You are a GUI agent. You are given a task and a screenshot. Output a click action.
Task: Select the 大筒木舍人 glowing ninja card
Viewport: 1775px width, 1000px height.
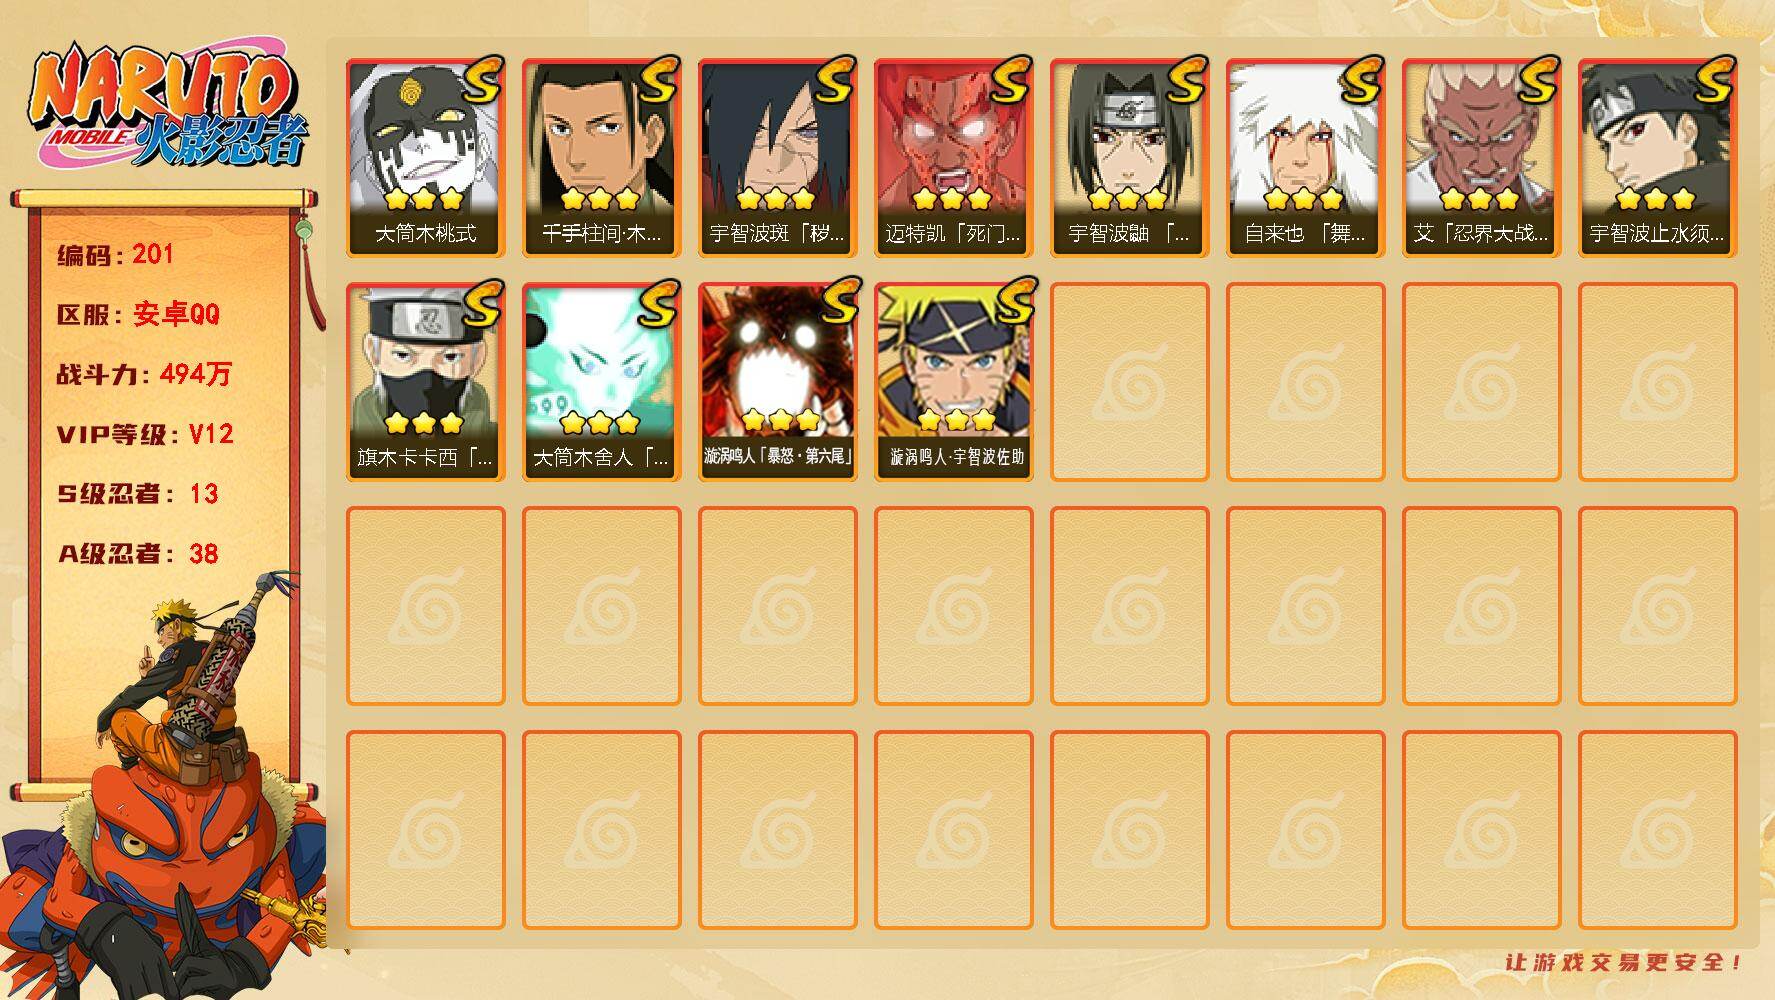601,382
